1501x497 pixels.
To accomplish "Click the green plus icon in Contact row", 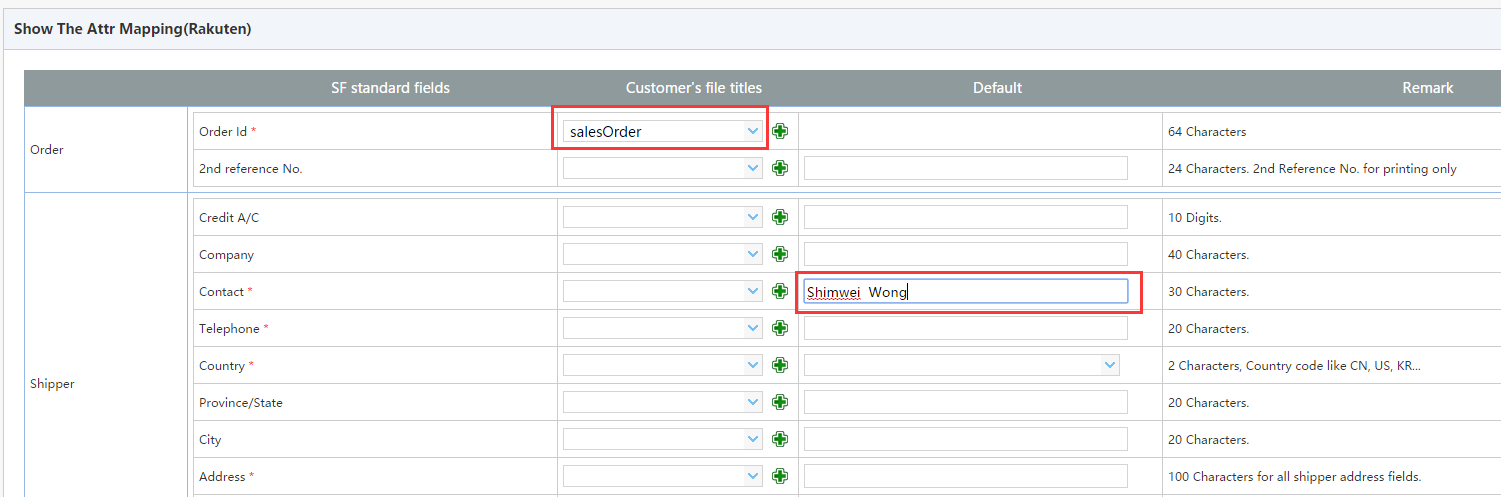I will click(x=780, y=291).
